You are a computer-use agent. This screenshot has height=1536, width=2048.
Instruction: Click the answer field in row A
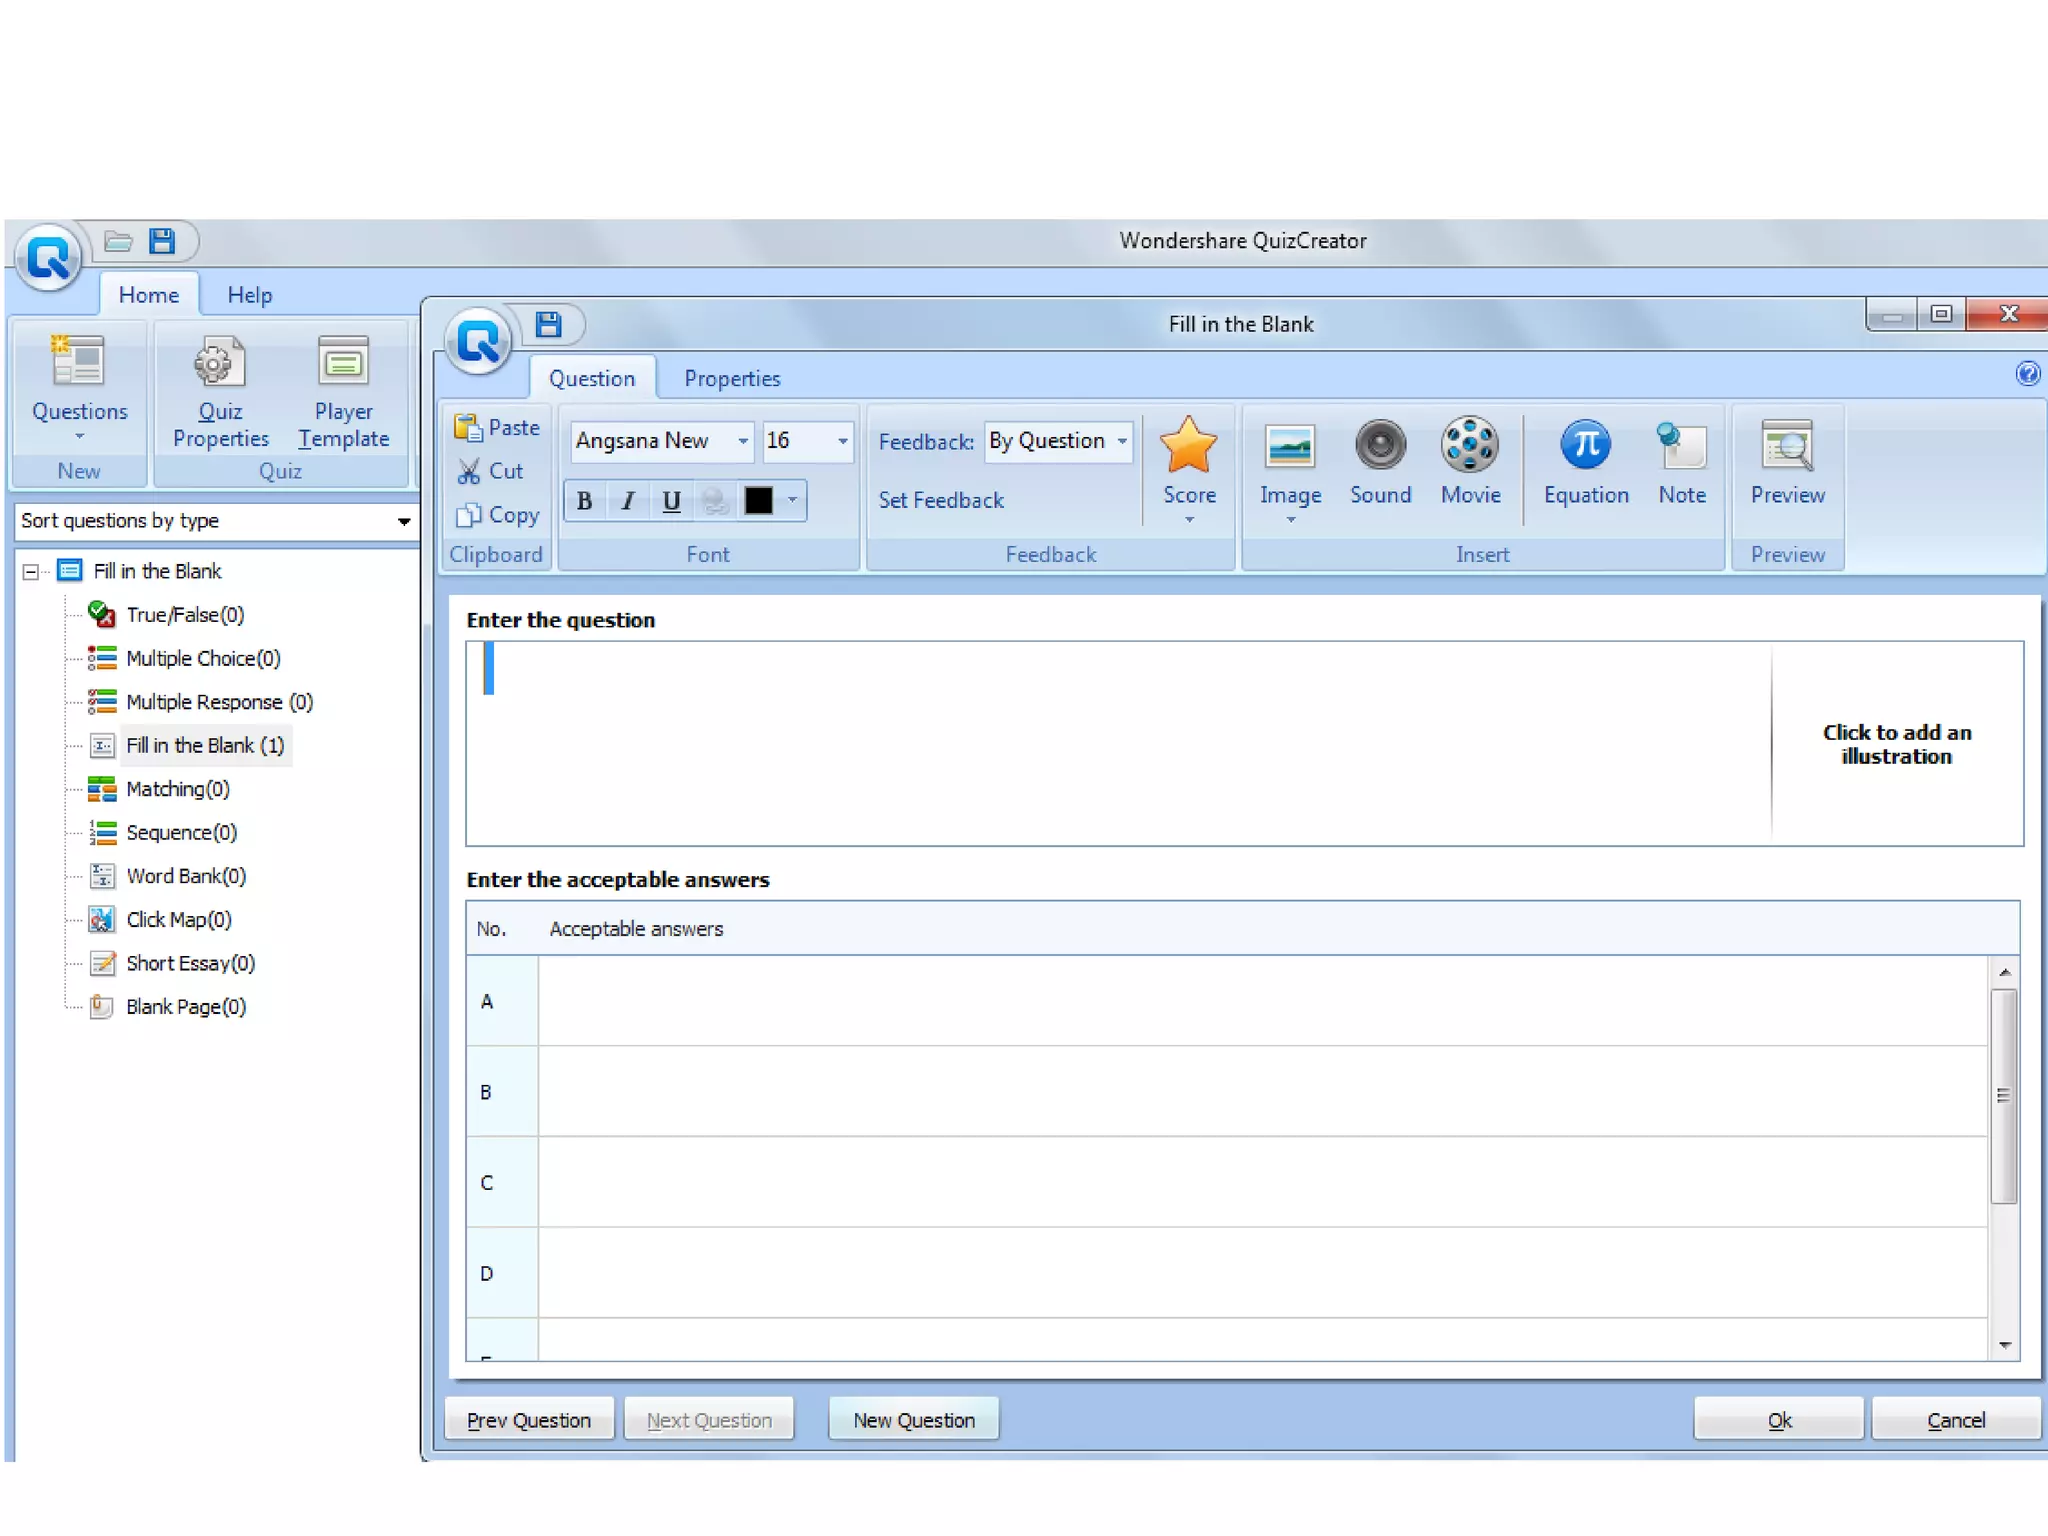tap(1260, 1001)
